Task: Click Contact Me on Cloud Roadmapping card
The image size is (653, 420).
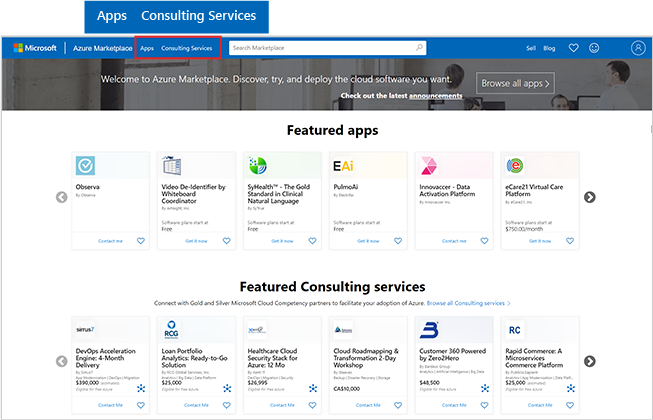Action: 368,405
